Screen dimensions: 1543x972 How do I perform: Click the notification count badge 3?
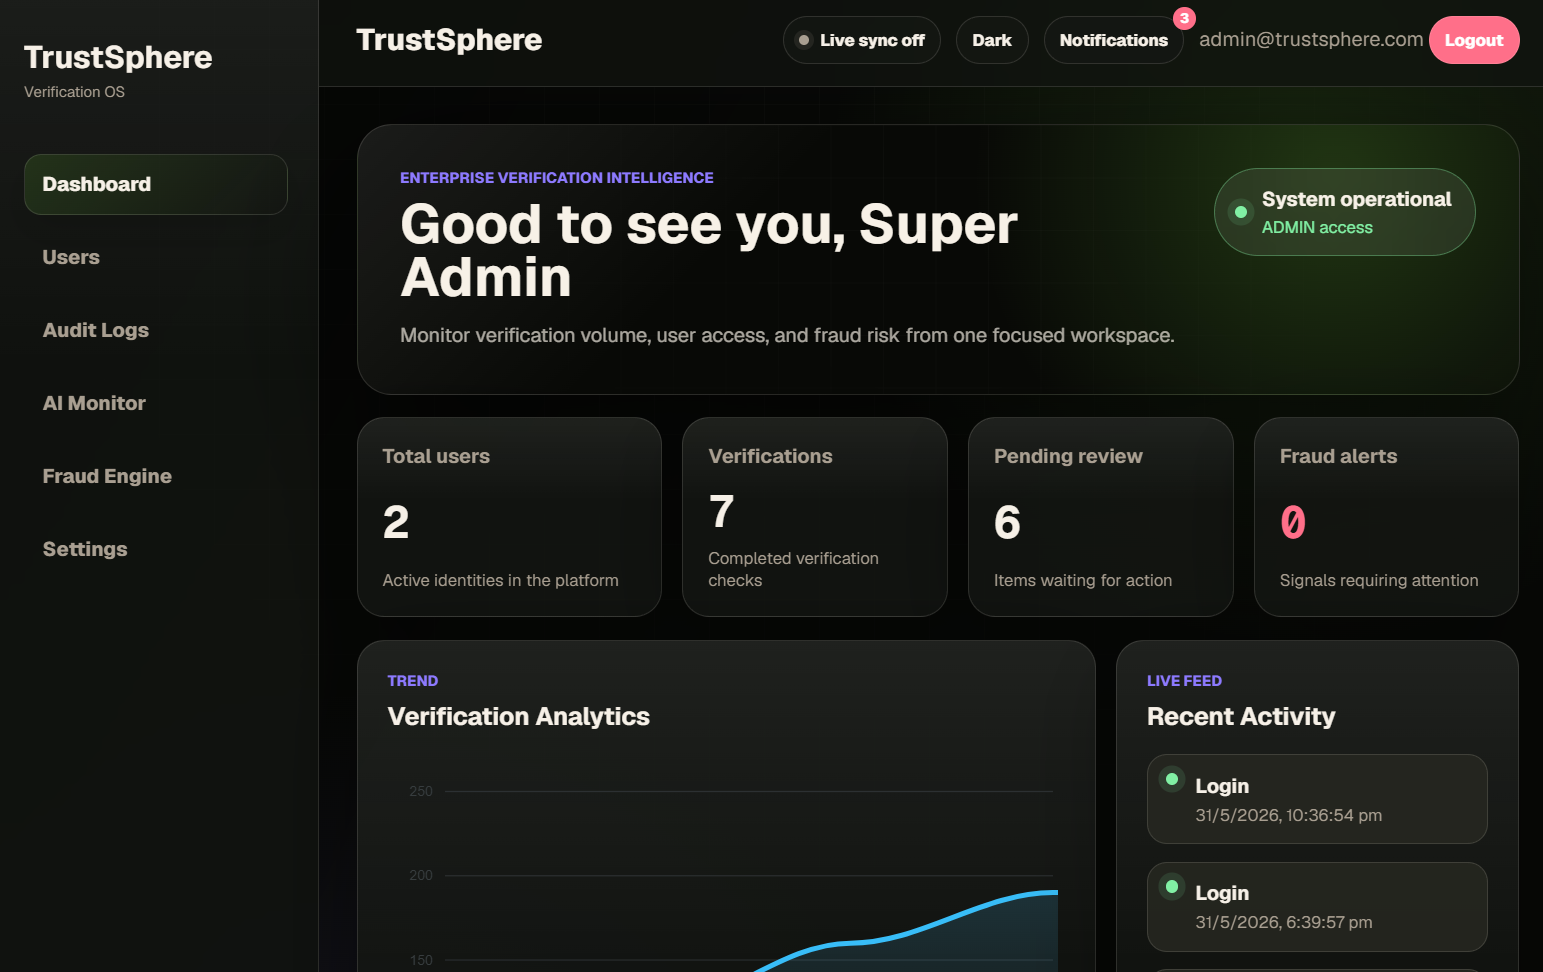click(x=1184, y=18)
